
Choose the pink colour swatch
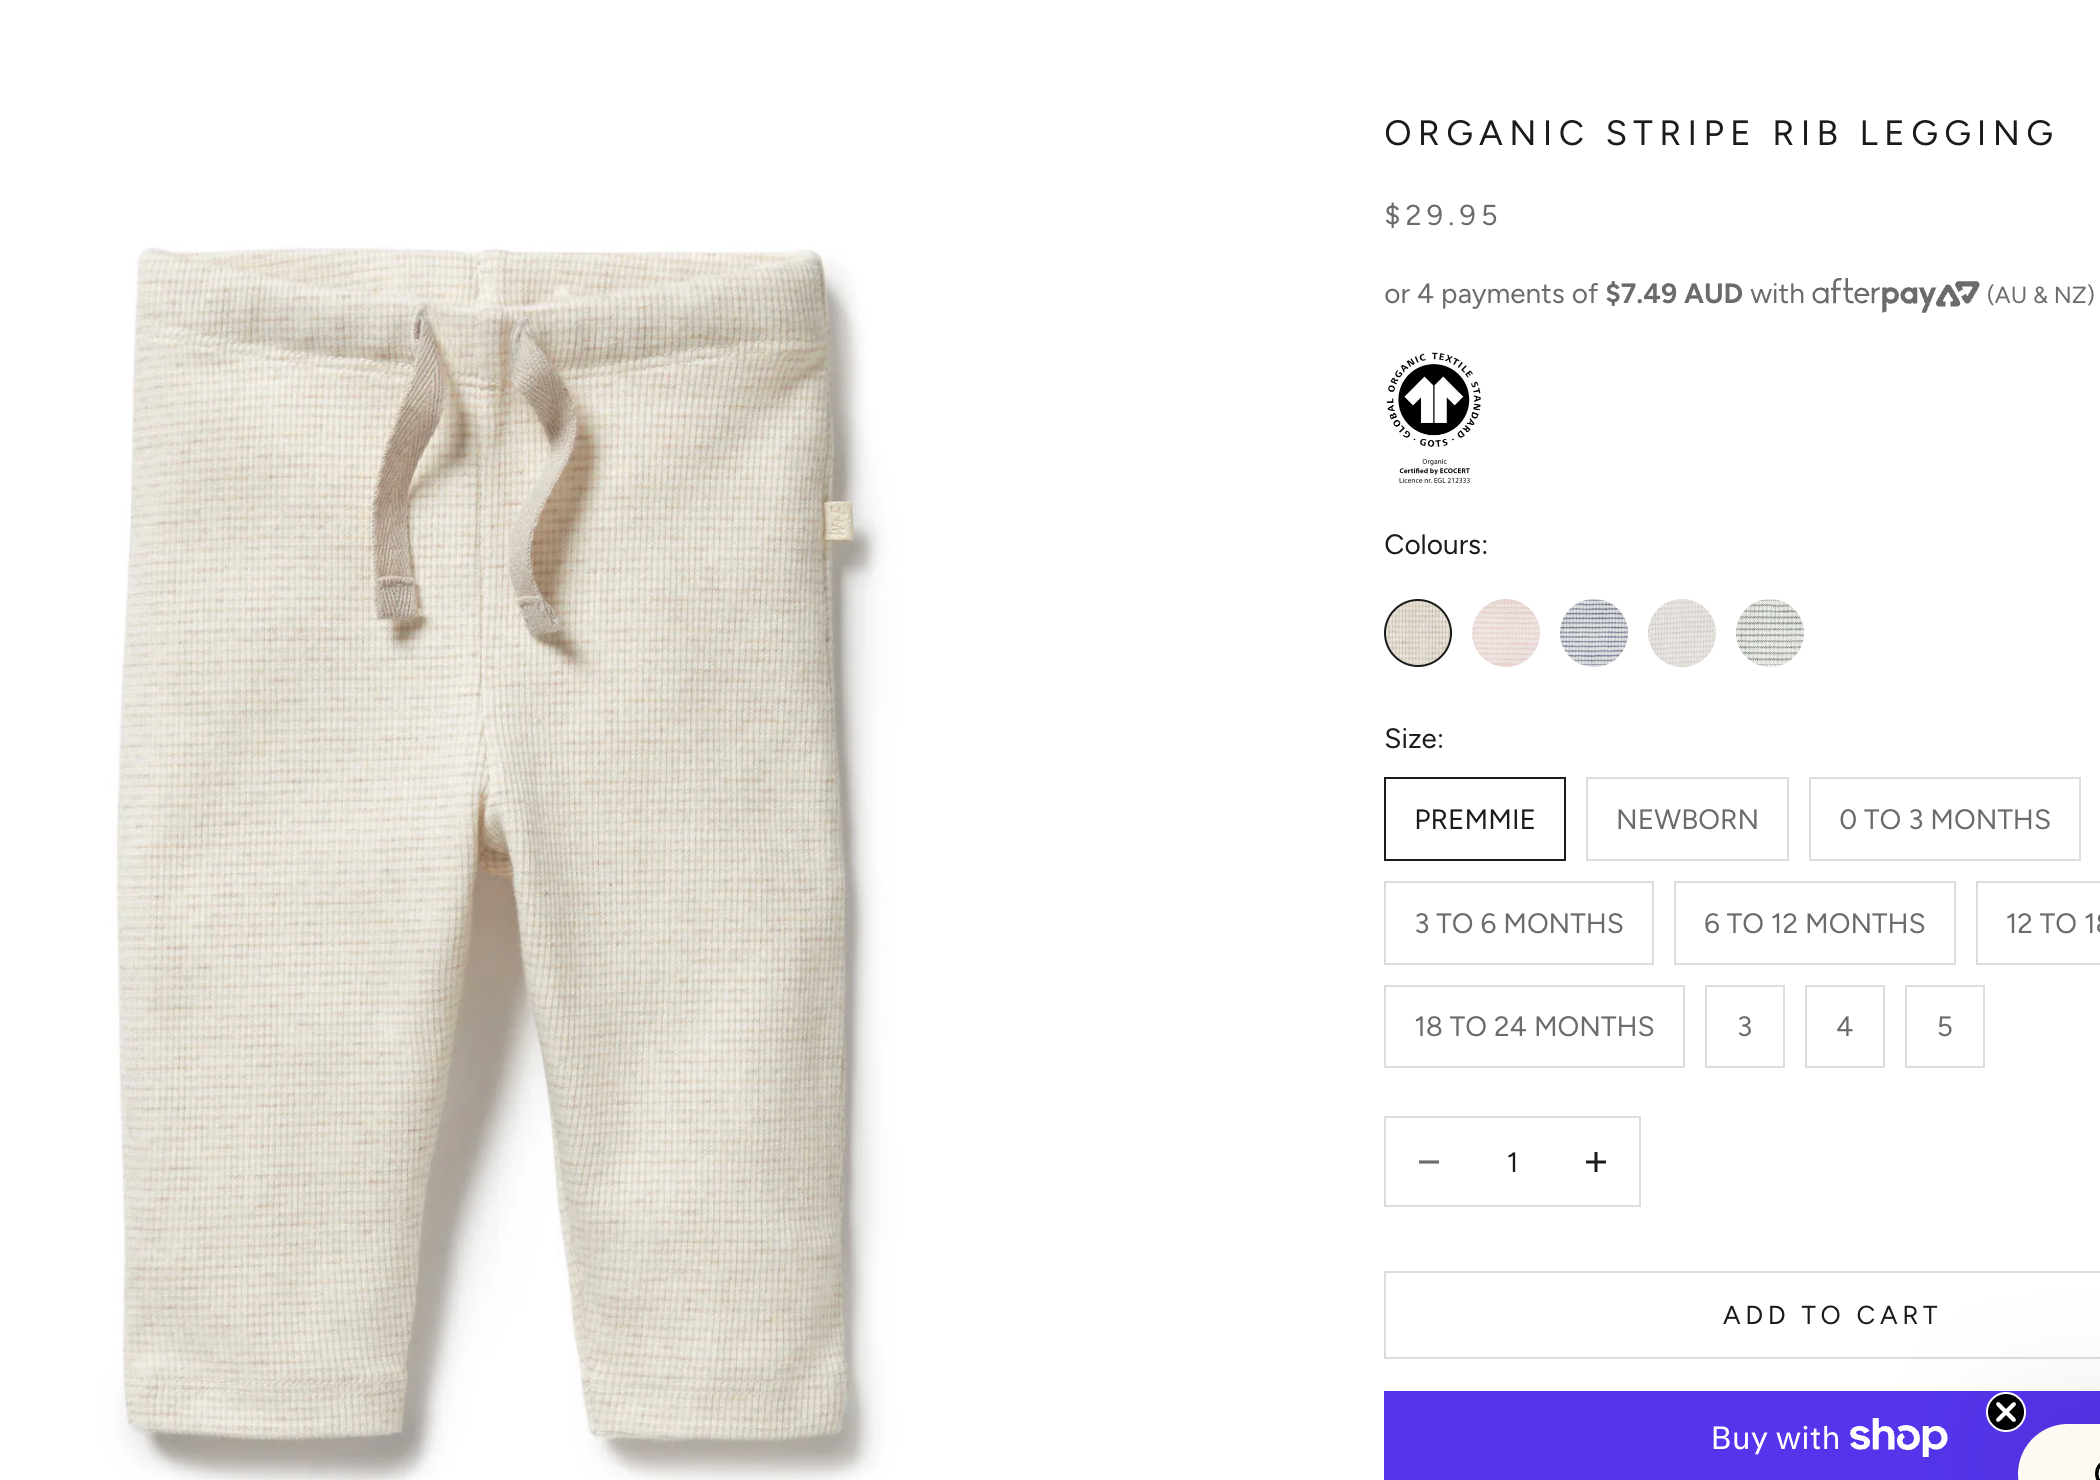tap(1506, 633)
